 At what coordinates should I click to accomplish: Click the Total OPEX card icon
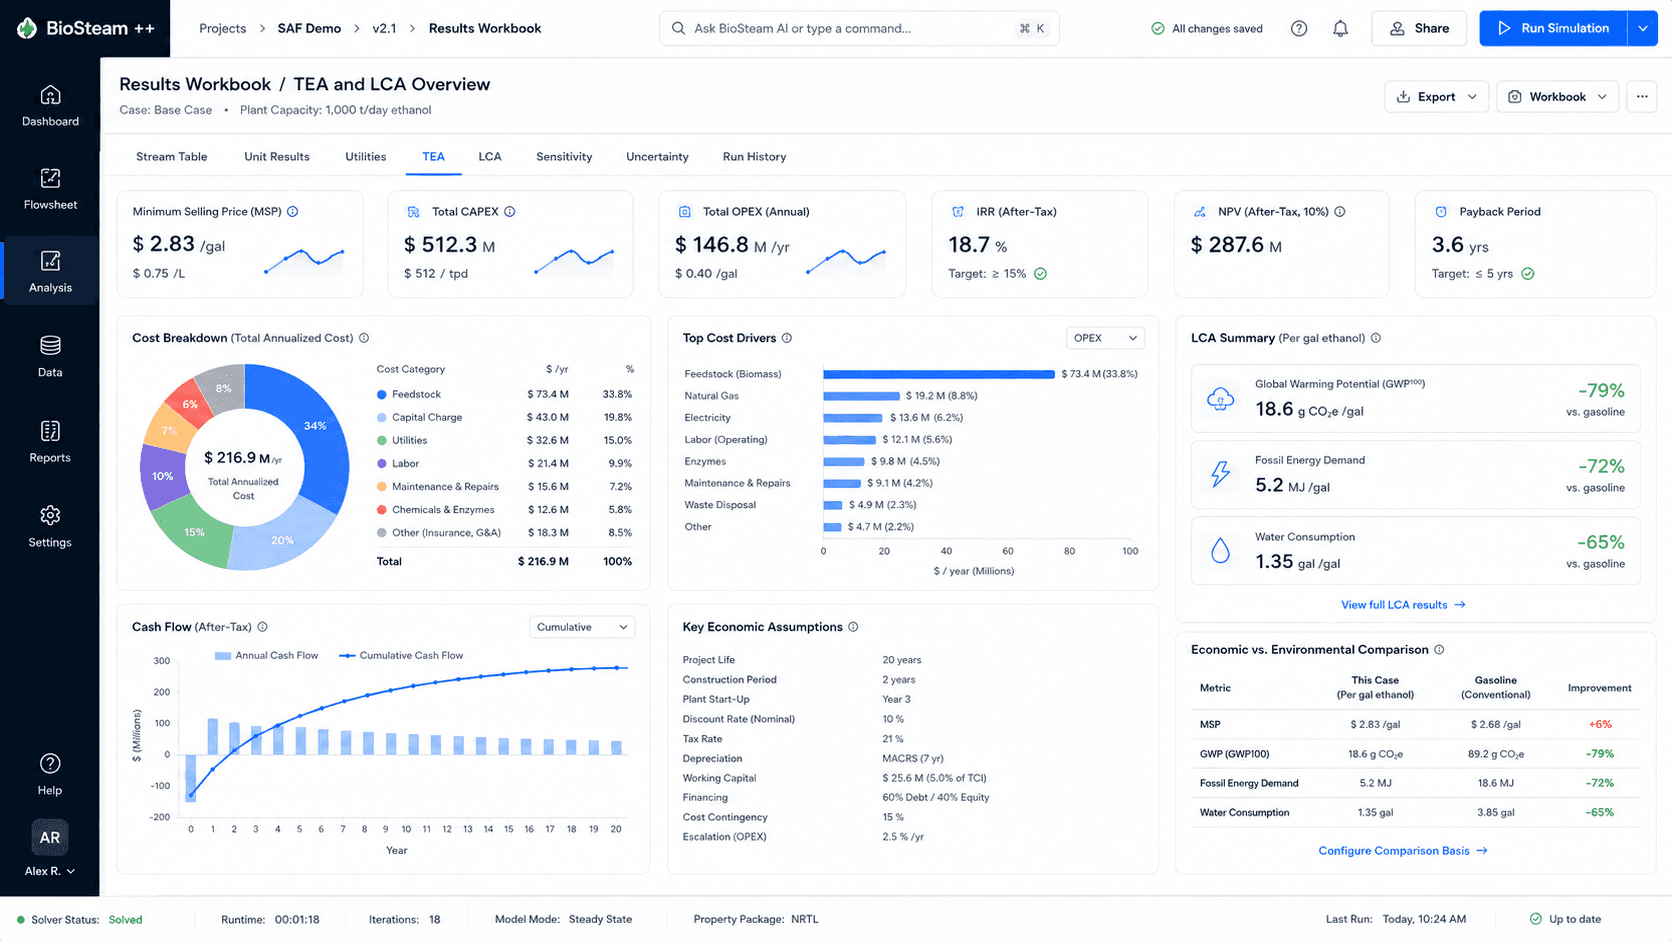685,212
